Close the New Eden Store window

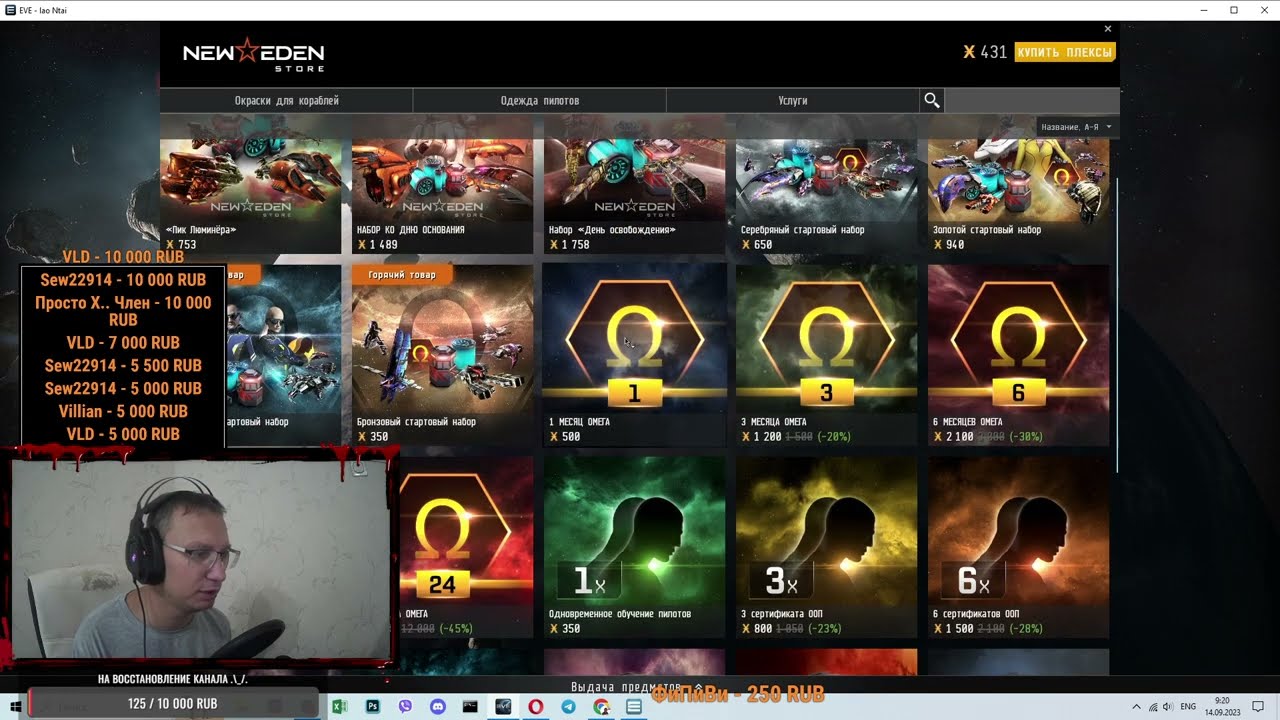(1107, 29)
